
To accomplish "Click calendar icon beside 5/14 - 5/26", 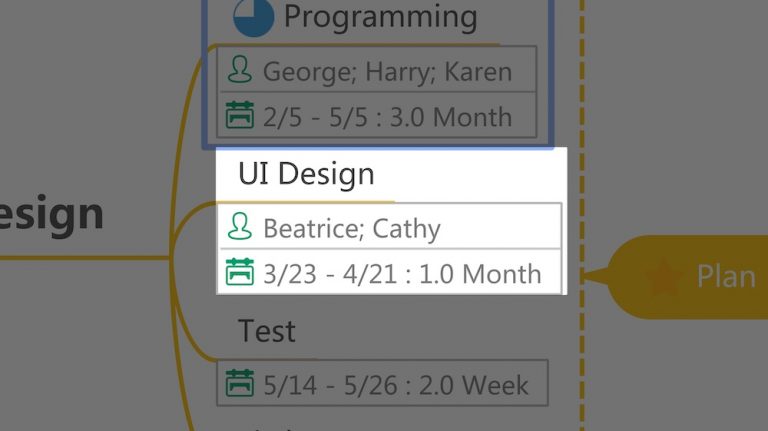I will (x=240, y=383).
